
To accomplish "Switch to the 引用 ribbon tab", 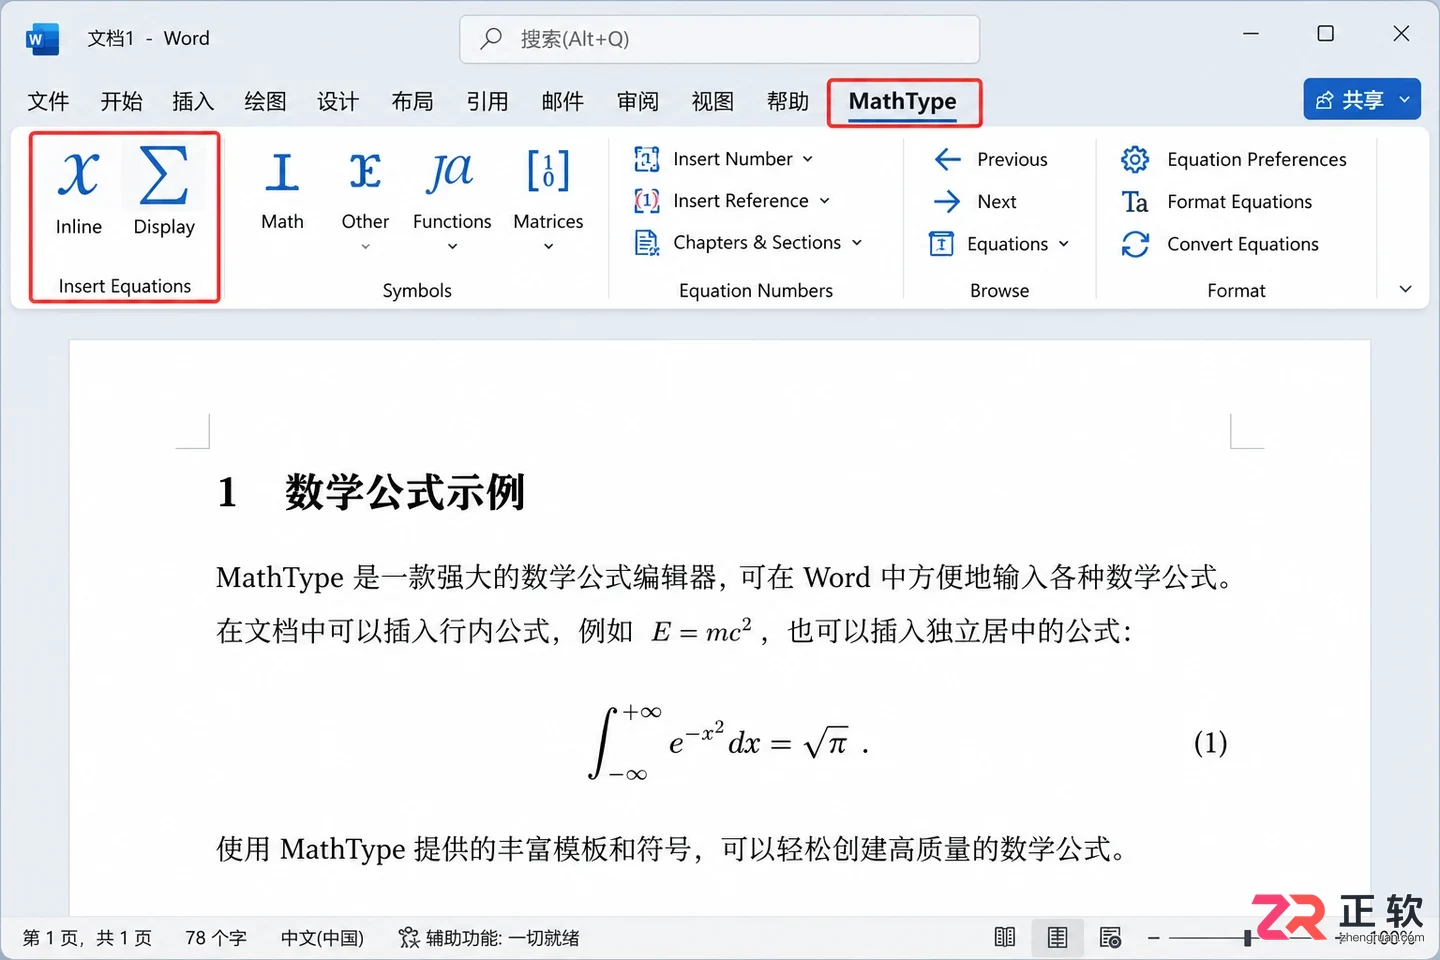I will [487, 101].
